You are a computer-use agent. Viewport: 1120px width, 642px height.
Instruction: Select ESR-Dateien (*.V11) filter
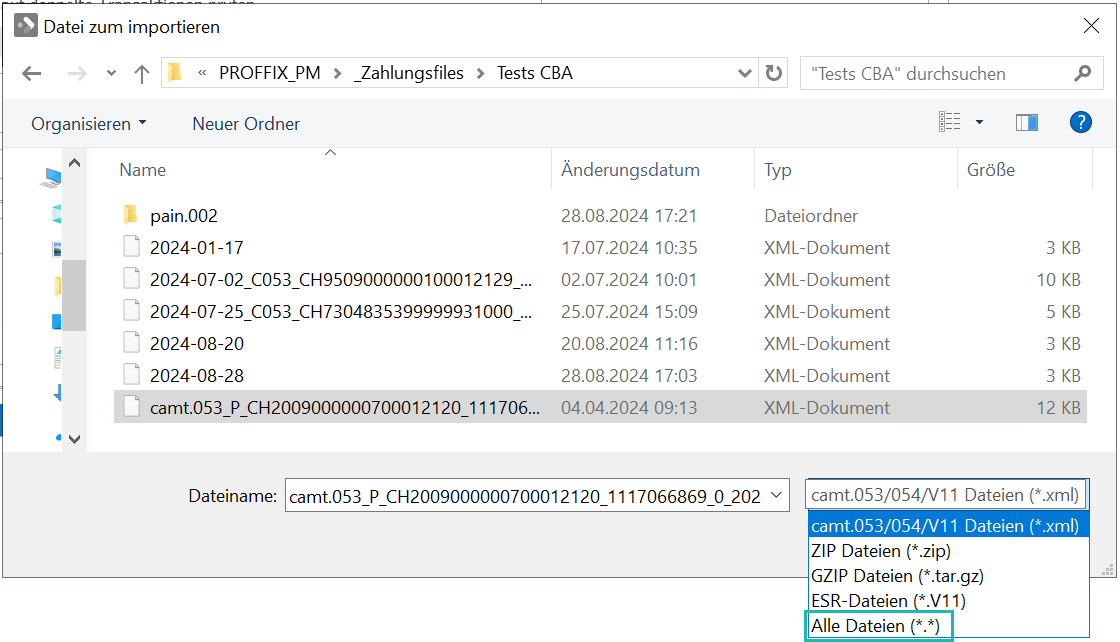pos(949,601)
